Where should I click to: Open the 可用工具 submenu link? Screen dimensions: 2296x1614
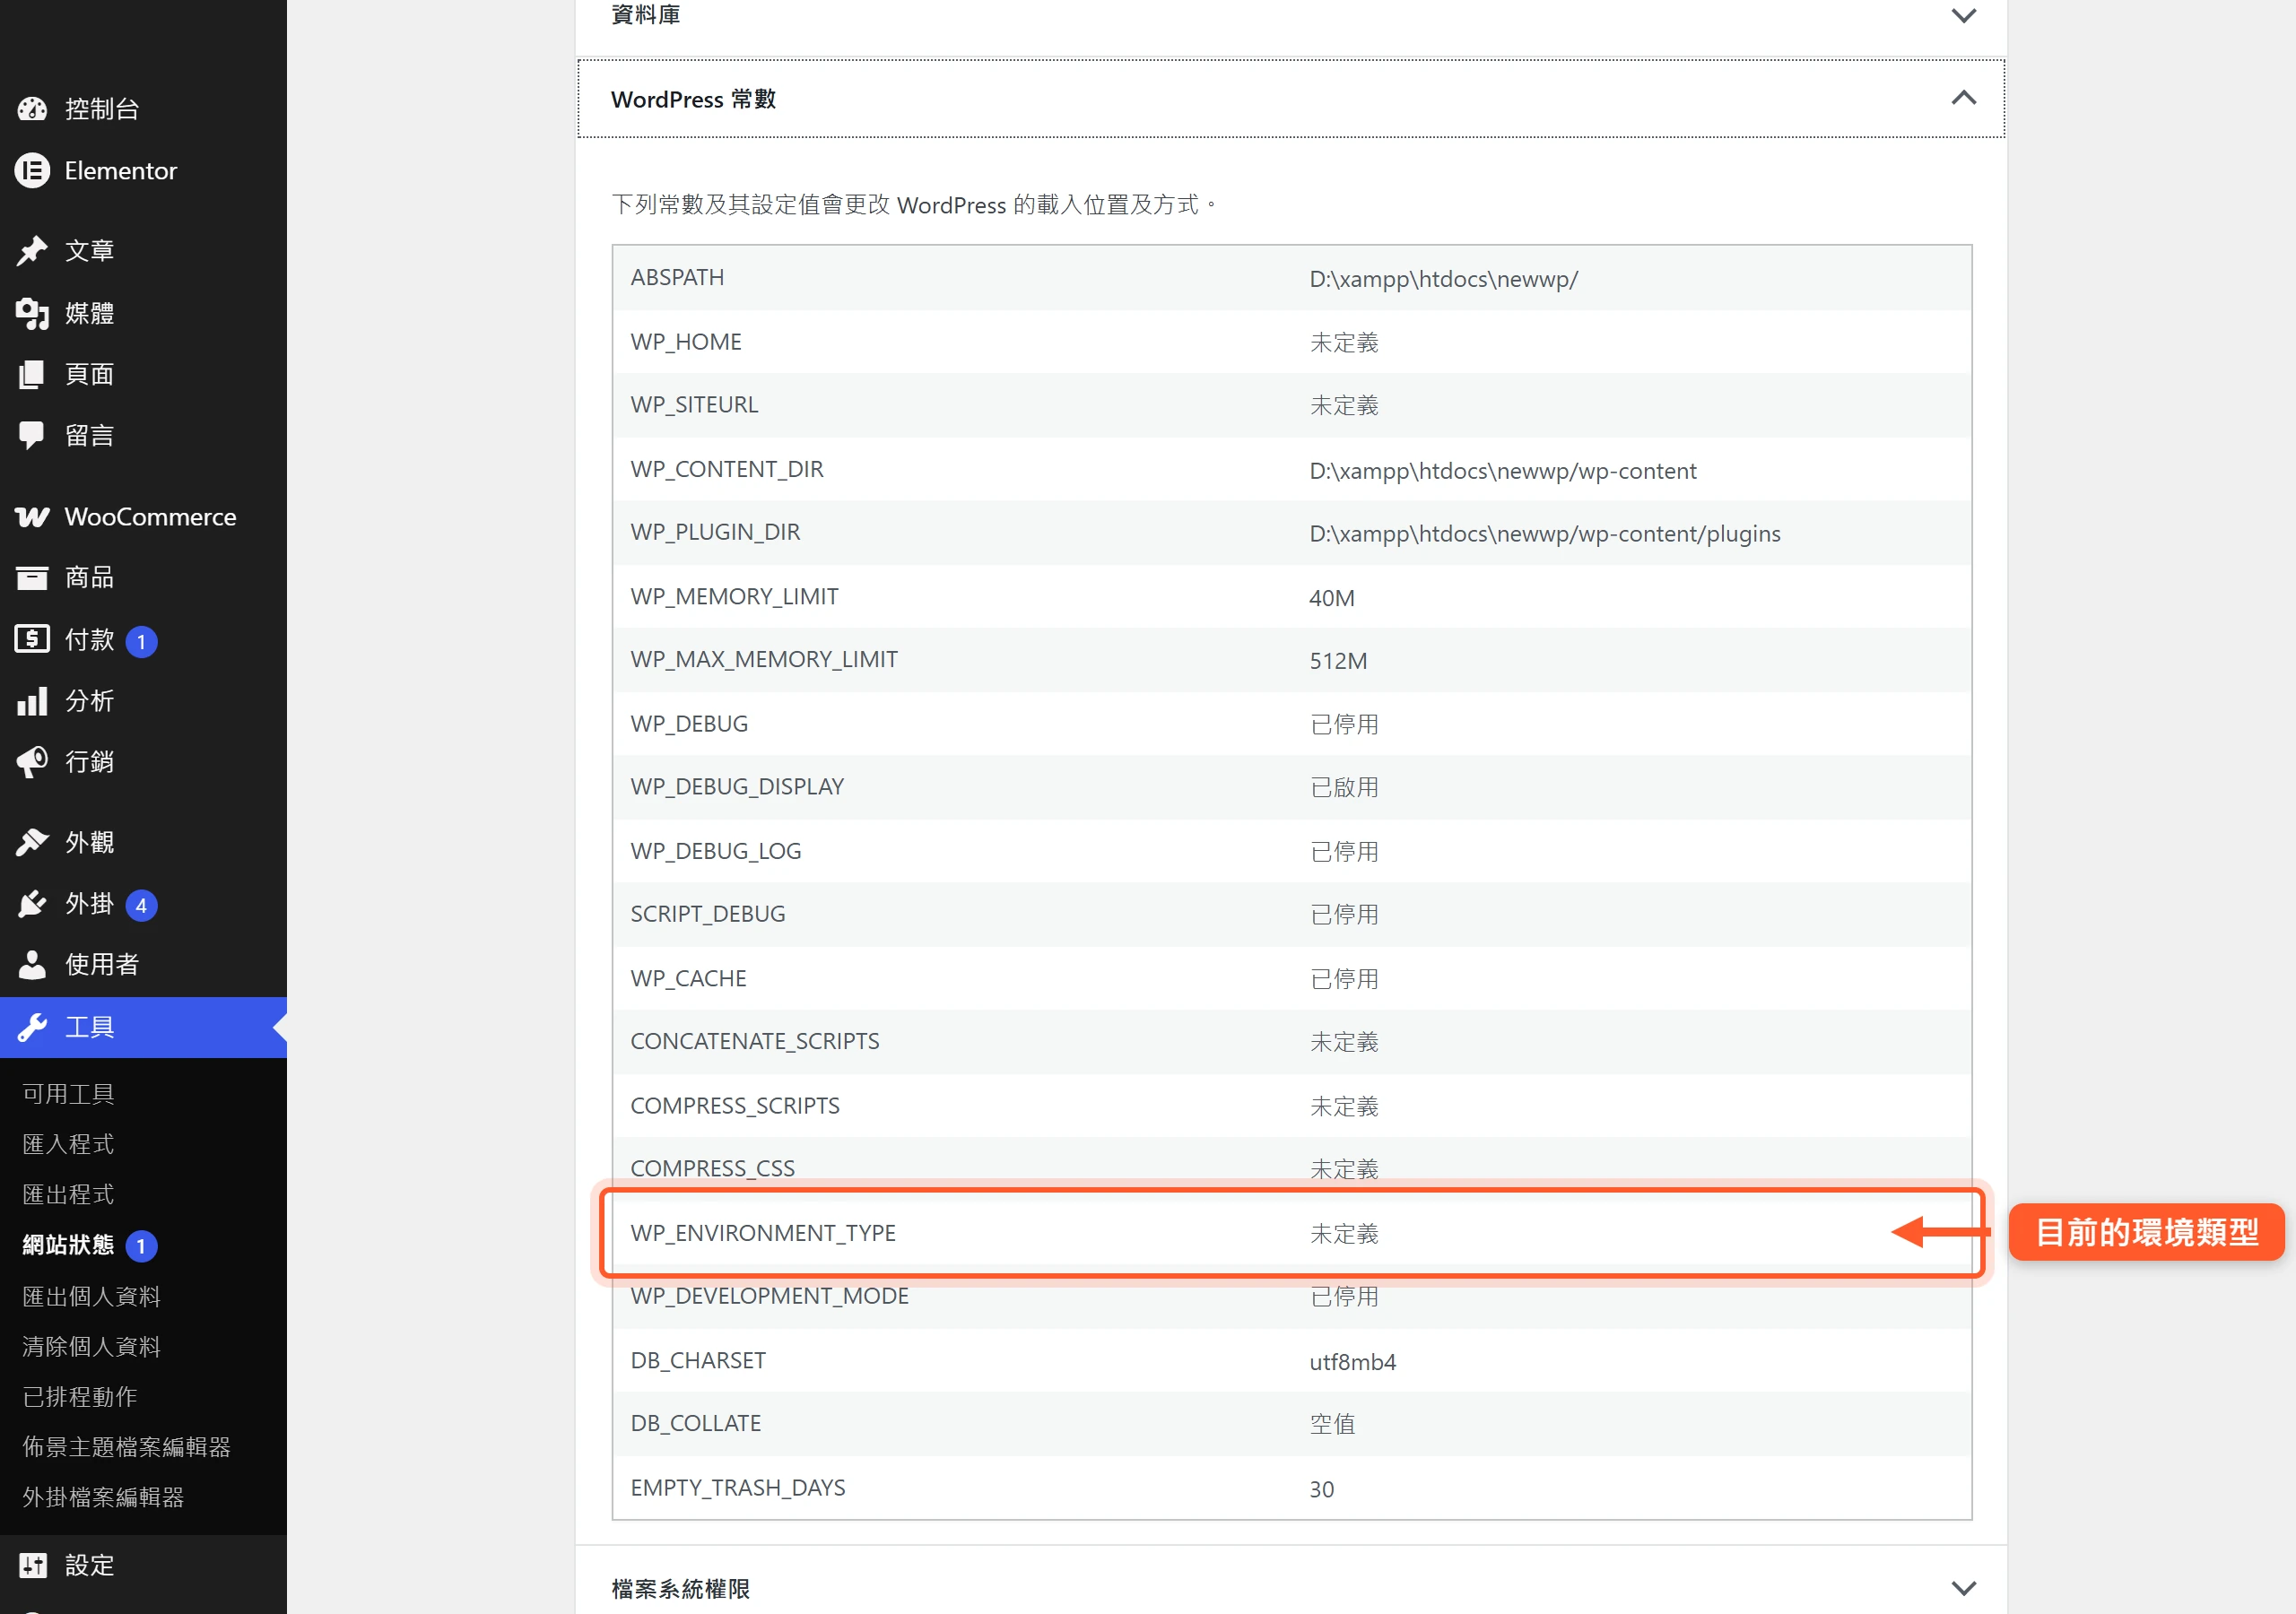68,1094
